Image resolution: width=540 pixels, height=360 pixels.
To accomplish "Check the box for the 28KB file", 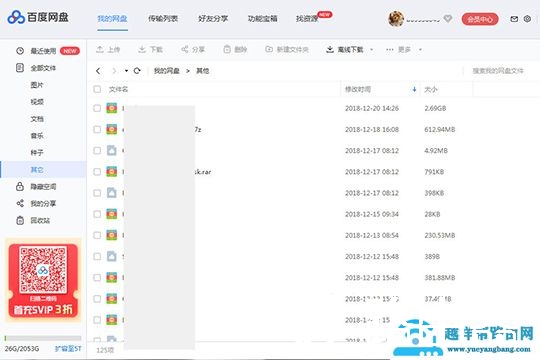I will pyautogui.click(x=97, y=214).
